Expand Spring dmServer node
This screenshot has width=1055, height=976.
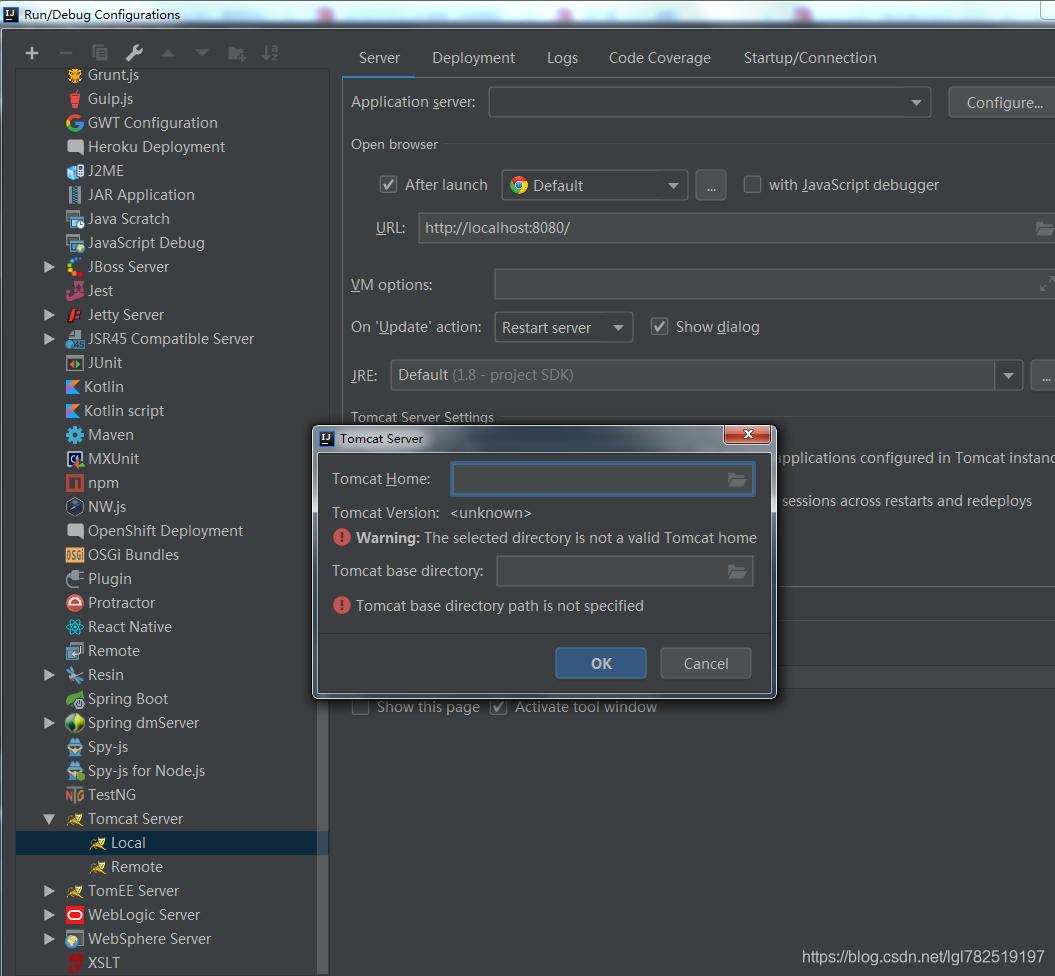coord(49,723)
